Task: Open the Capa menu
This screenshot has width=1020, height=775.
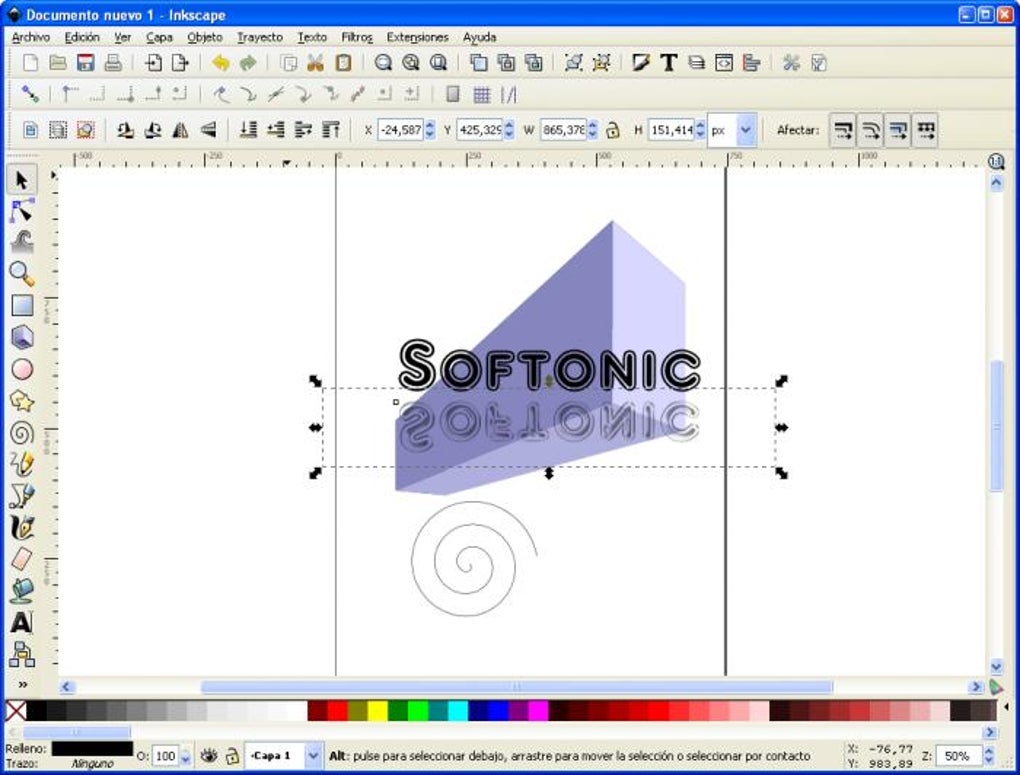Action: pyautogui.click(x=159, y=38)
